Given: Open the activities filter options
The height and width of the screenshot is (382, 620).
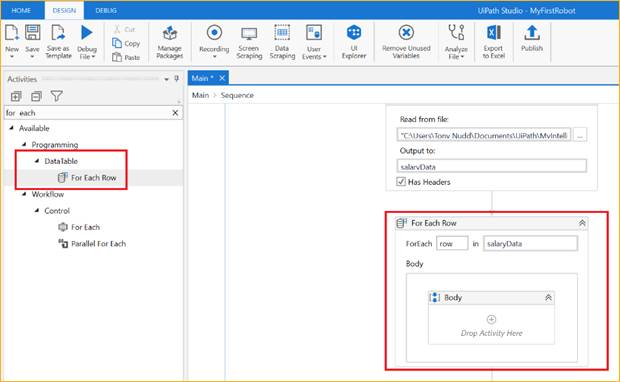Looking at the screenshot, I should click(x=57, y=96).
